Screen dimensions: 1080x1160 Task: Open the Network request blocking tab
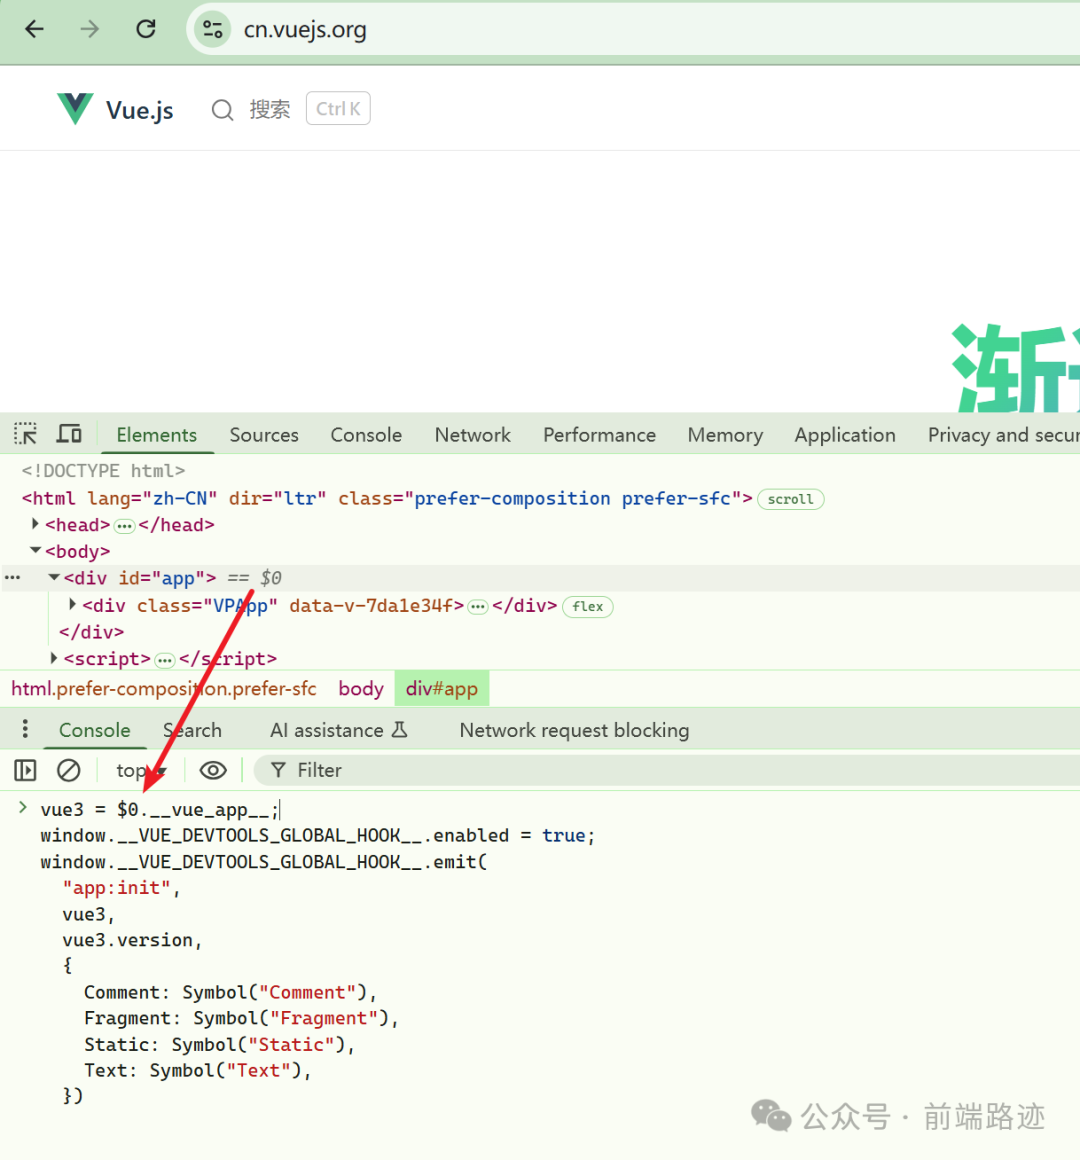coord(574,730)
